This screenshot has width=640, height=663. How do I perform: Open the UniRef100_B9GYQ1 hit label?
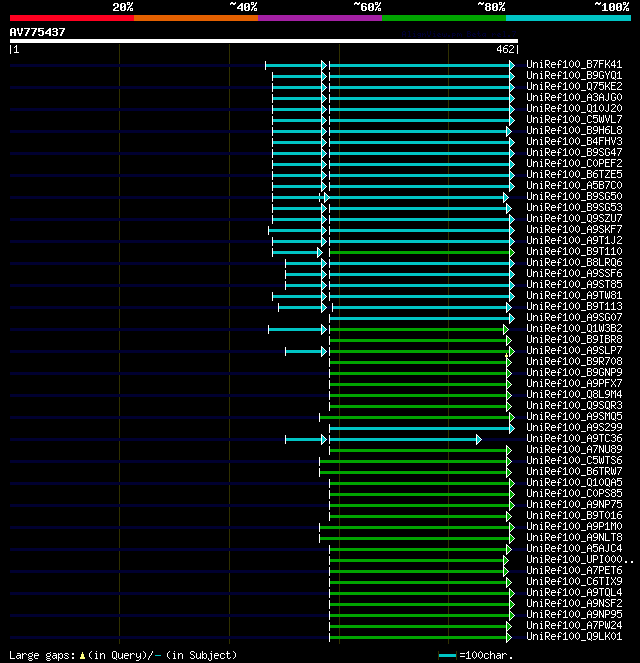(574, 75)
